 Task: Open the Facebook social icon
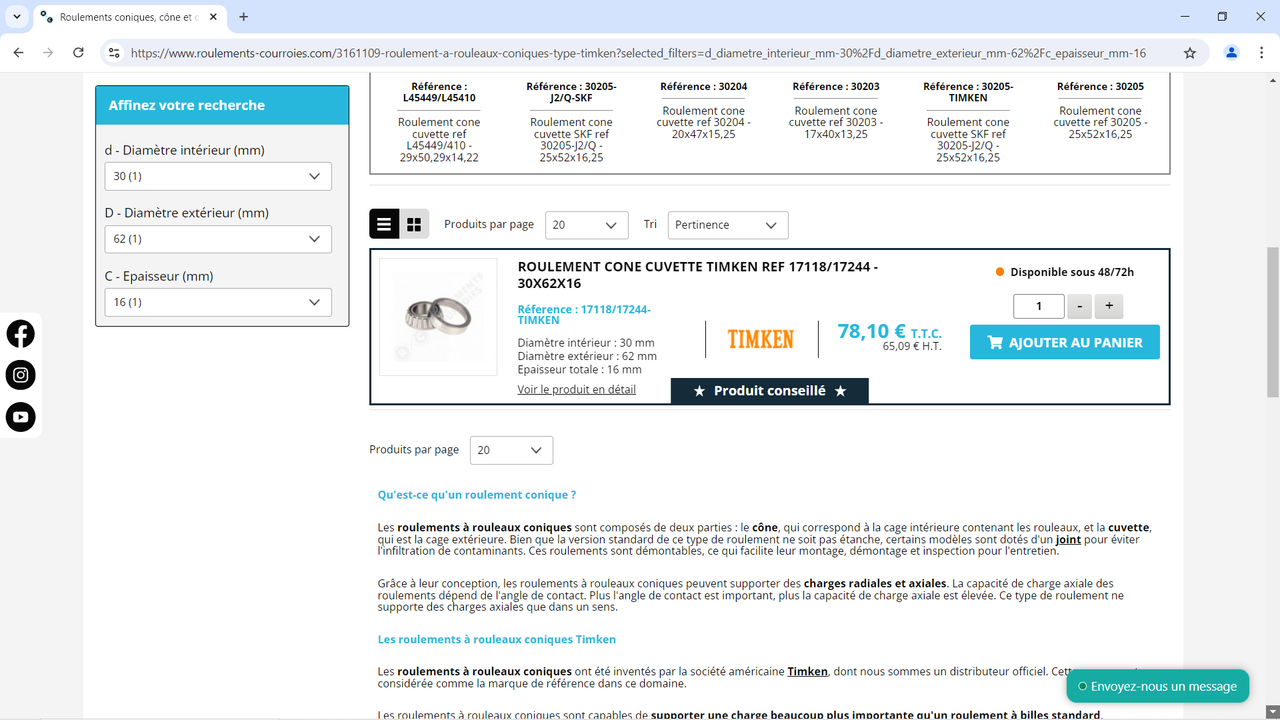click(20, 333)
